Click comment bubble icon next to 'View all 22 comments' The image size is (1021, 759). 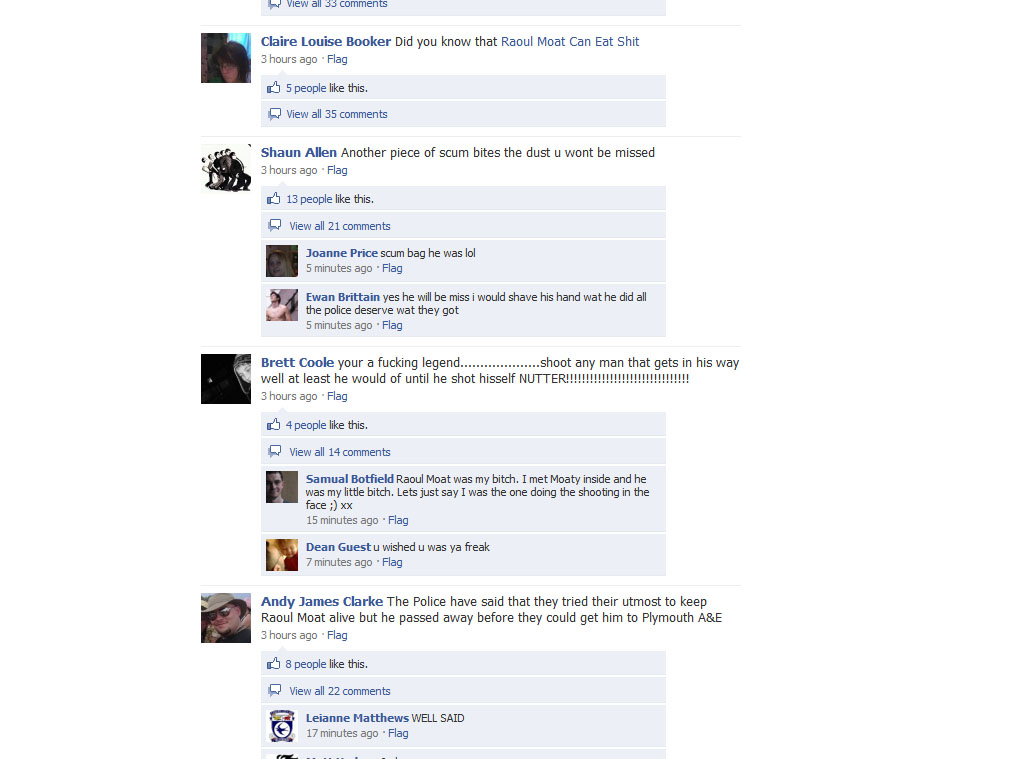[x=275, y=690]
